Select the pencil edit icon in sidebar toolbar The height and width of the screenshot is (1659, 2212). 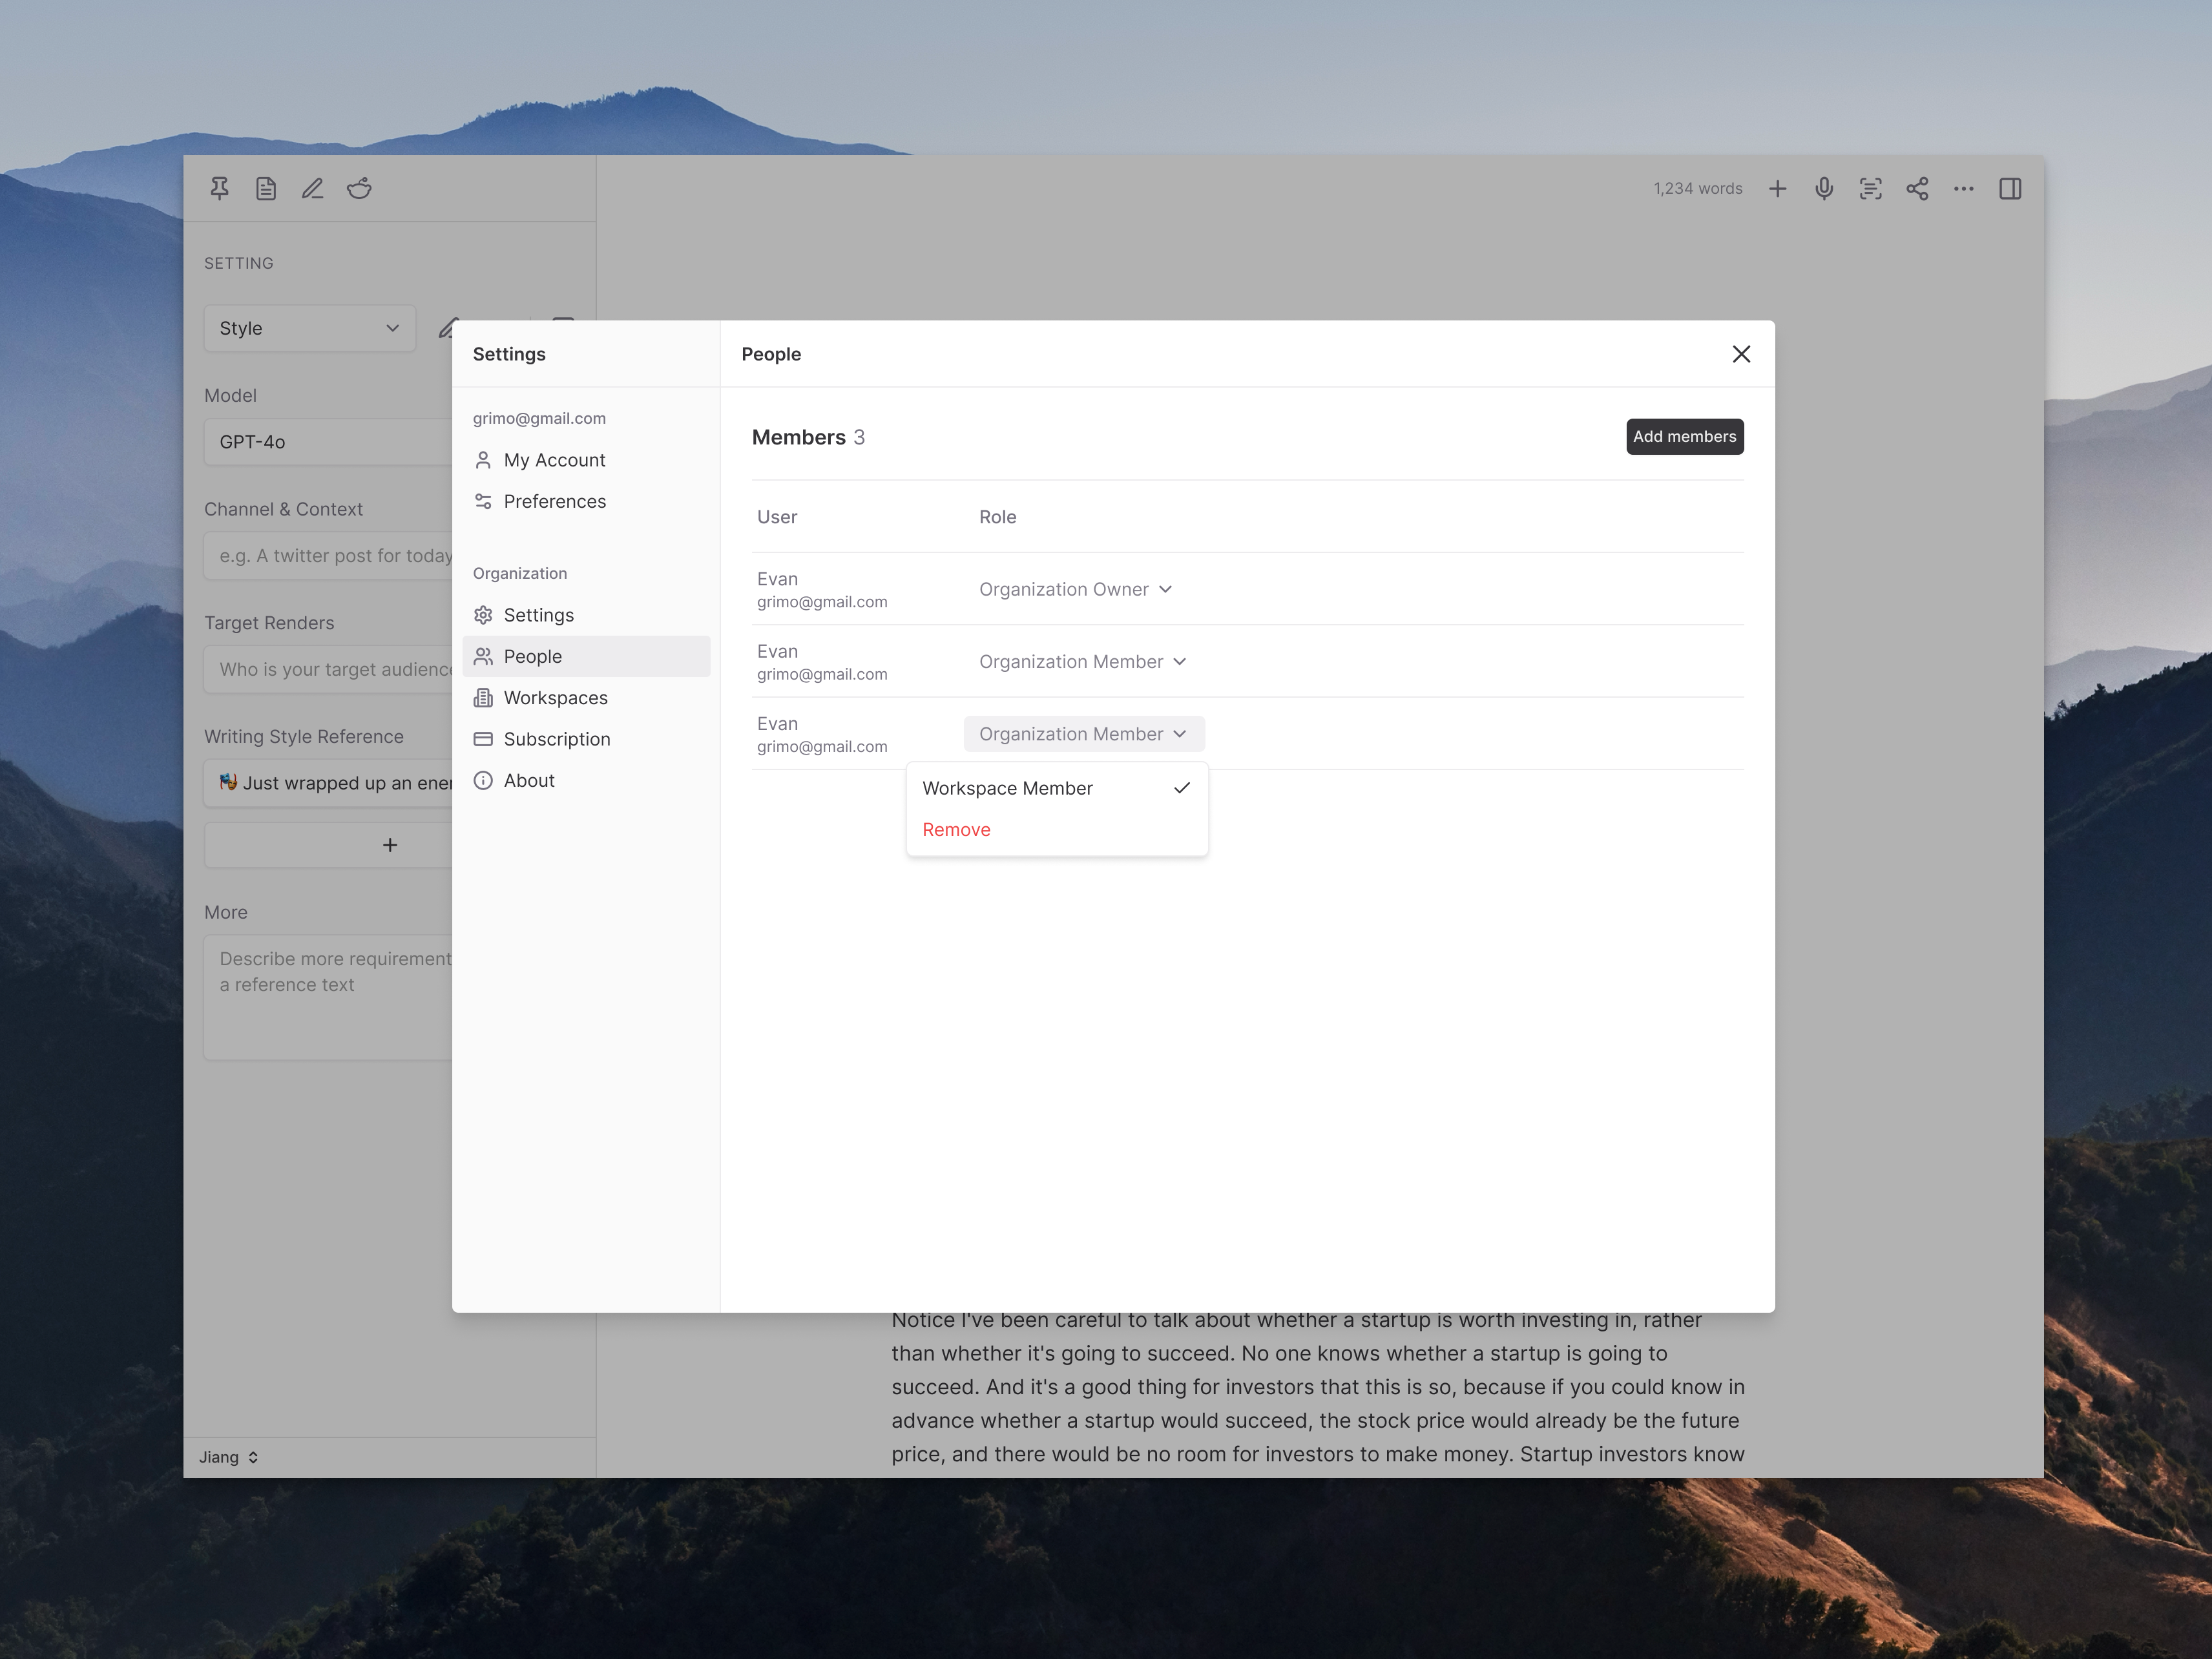coord(312,188)
